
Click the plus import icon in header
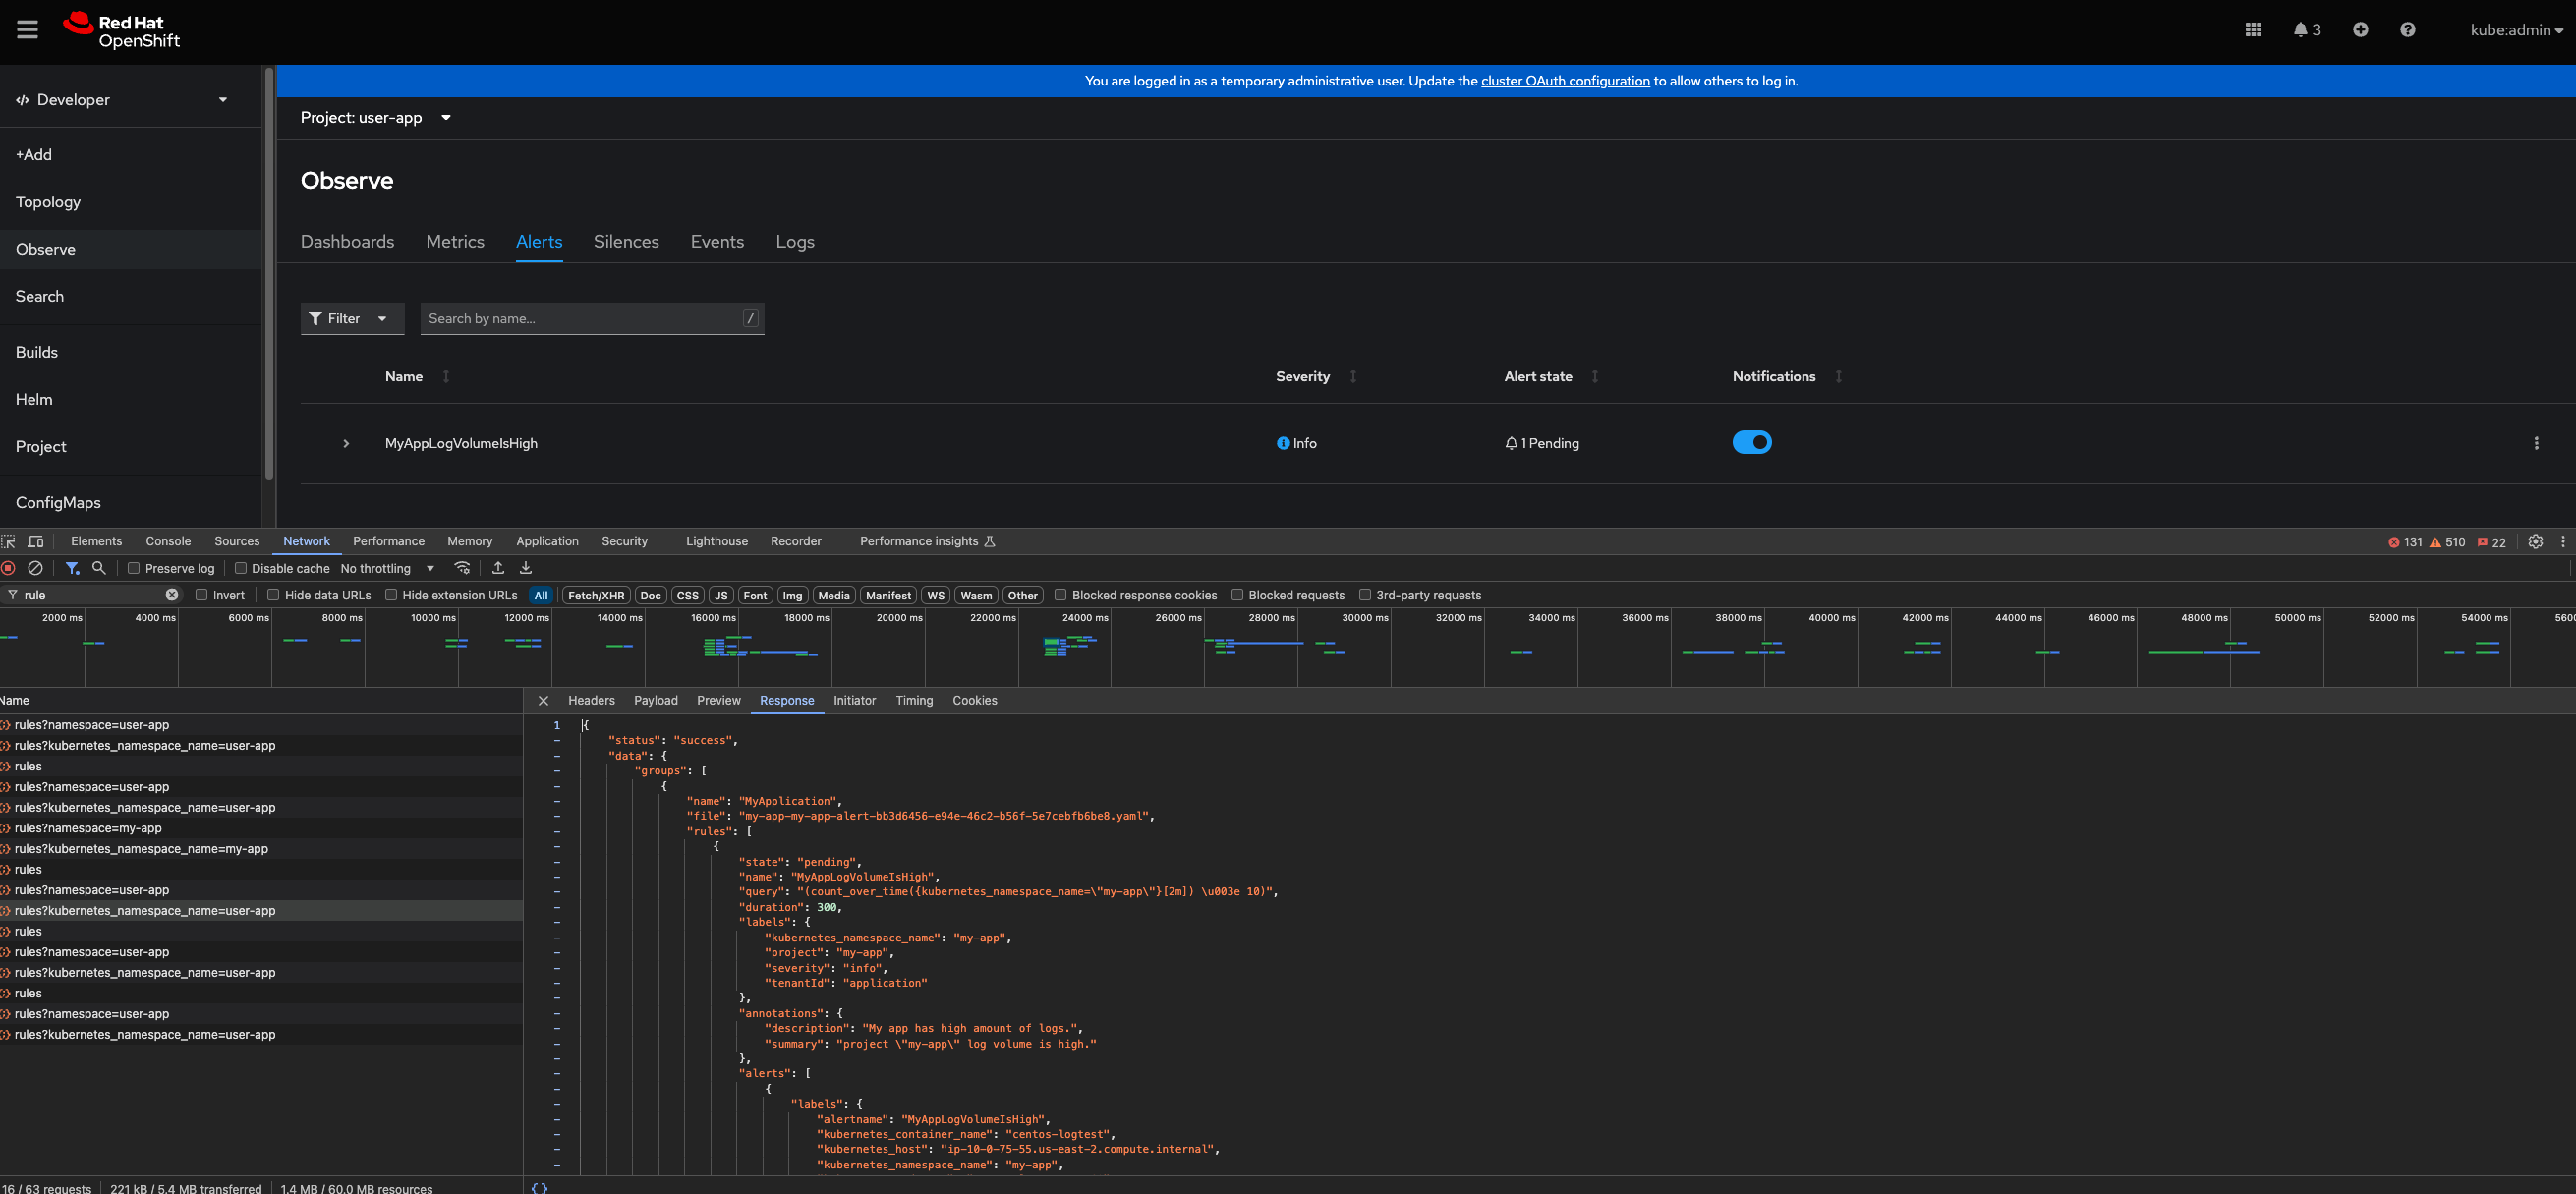(x=2360, y=30)
